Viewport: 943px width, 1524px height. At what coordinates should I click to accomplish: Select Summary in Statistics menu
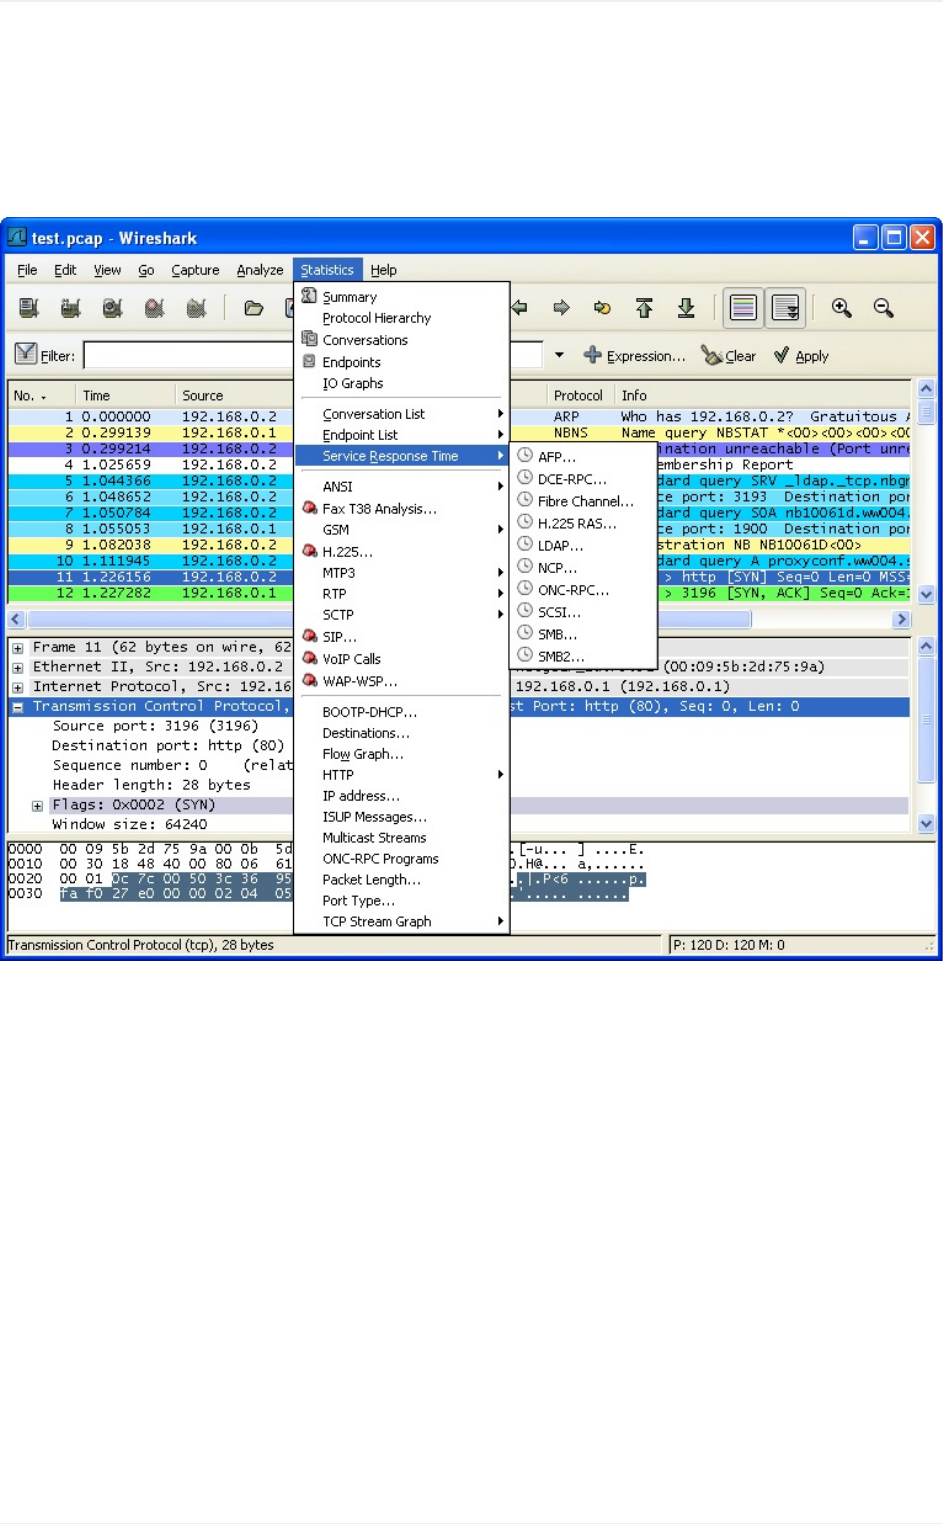(x=402, y=297)
